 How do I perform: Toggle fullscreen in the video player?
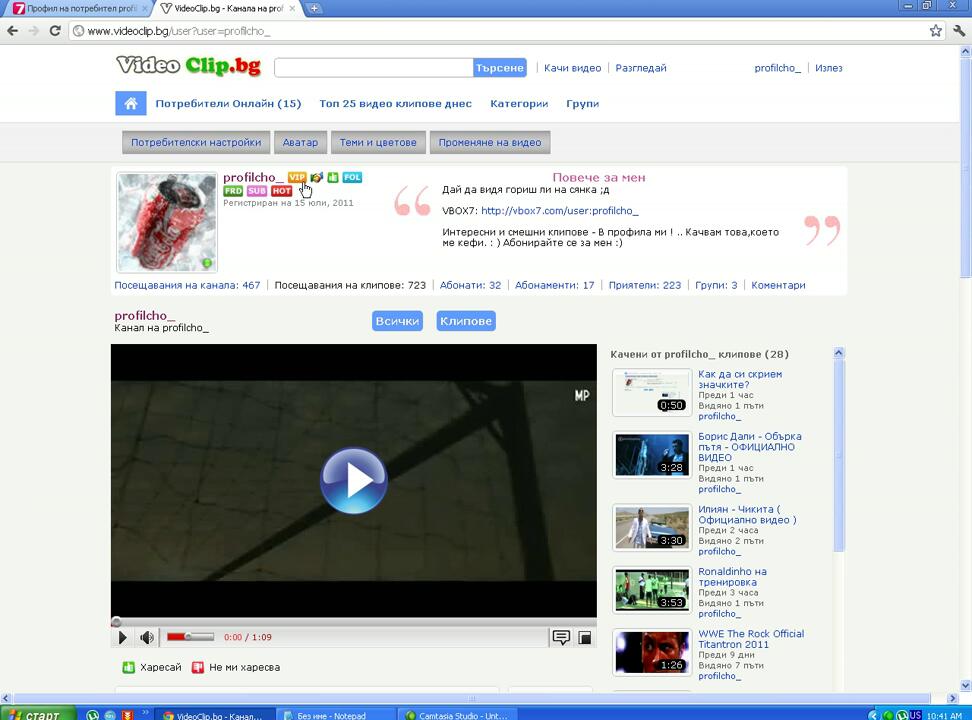pyautogui.click(x=585, y=637)
